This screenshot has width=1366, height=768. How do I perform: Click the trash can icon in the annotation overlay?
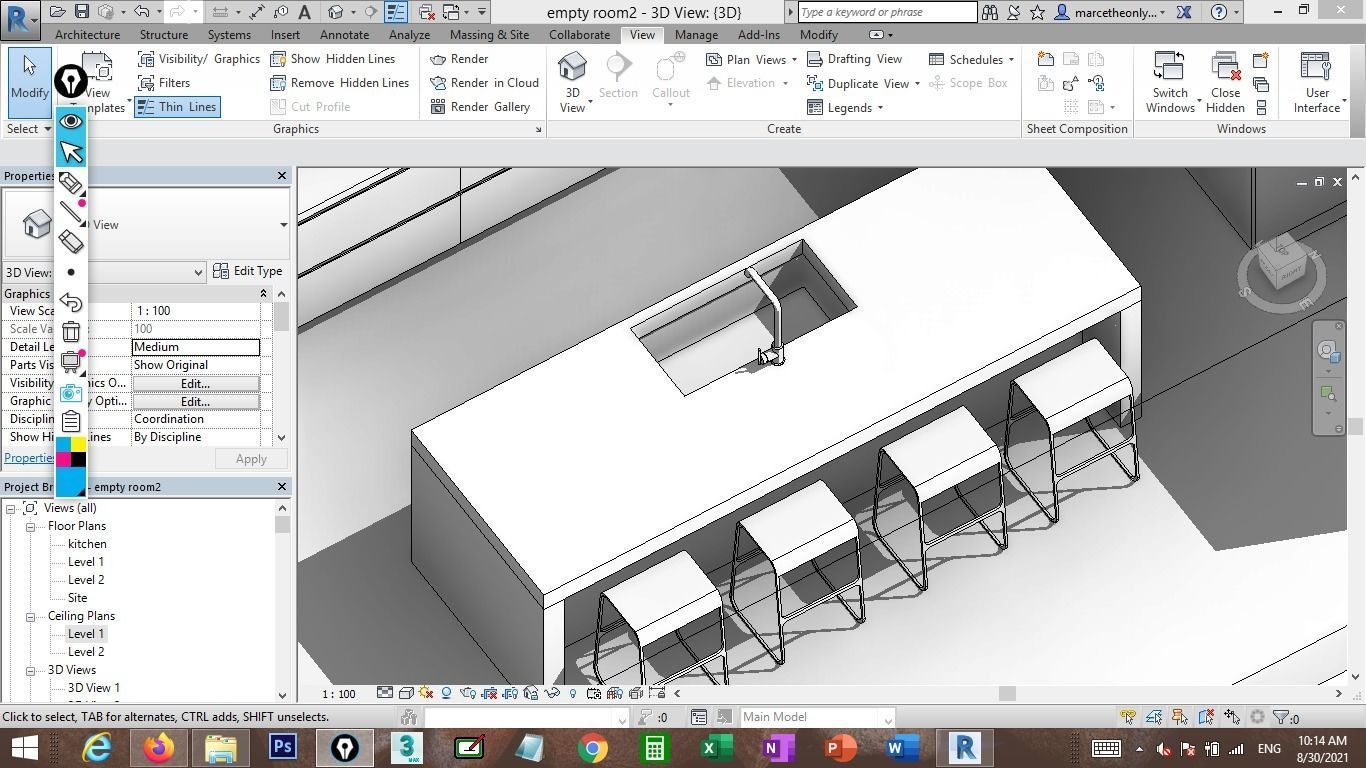point(71,332)
